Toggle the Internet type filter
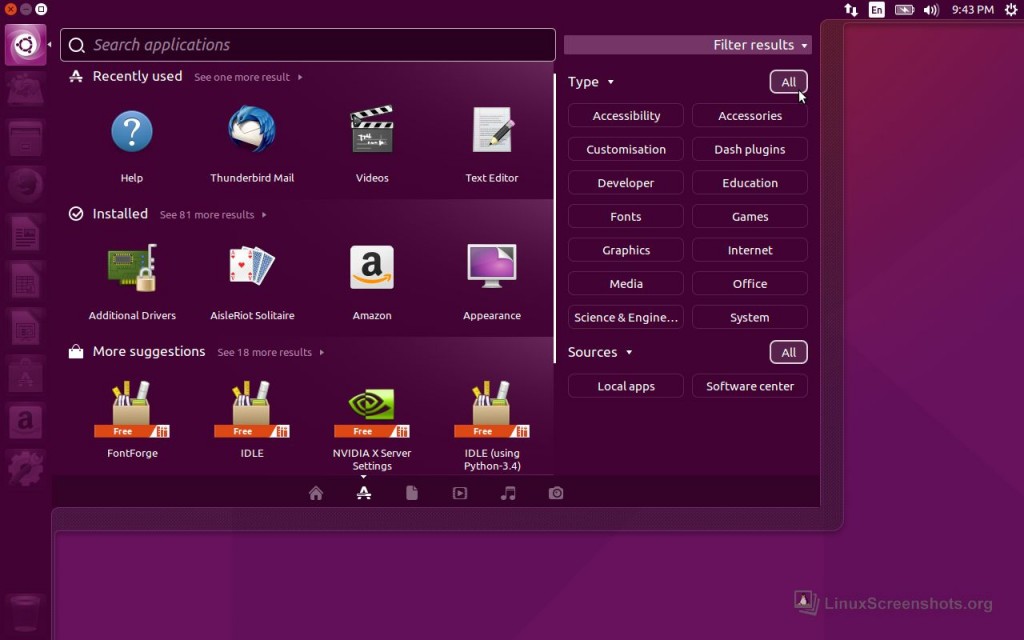 coord(749,250)
